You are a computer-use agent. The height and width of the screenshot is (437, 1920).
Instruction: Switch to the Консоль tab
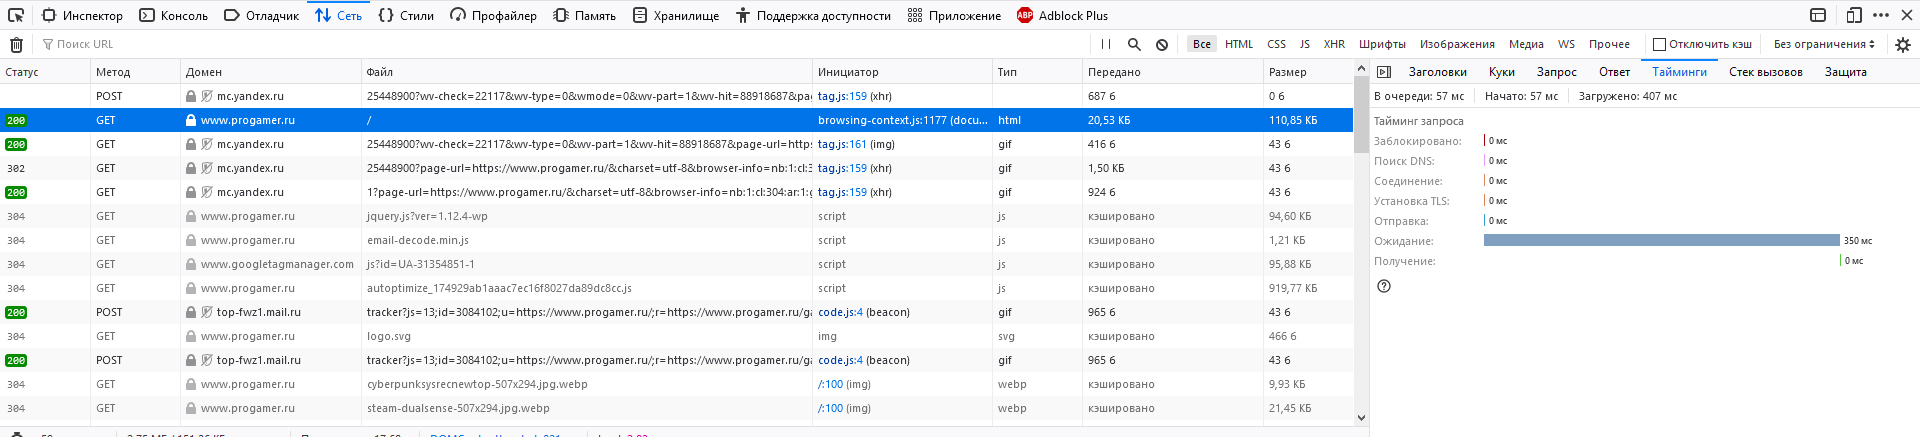[174, 15]
